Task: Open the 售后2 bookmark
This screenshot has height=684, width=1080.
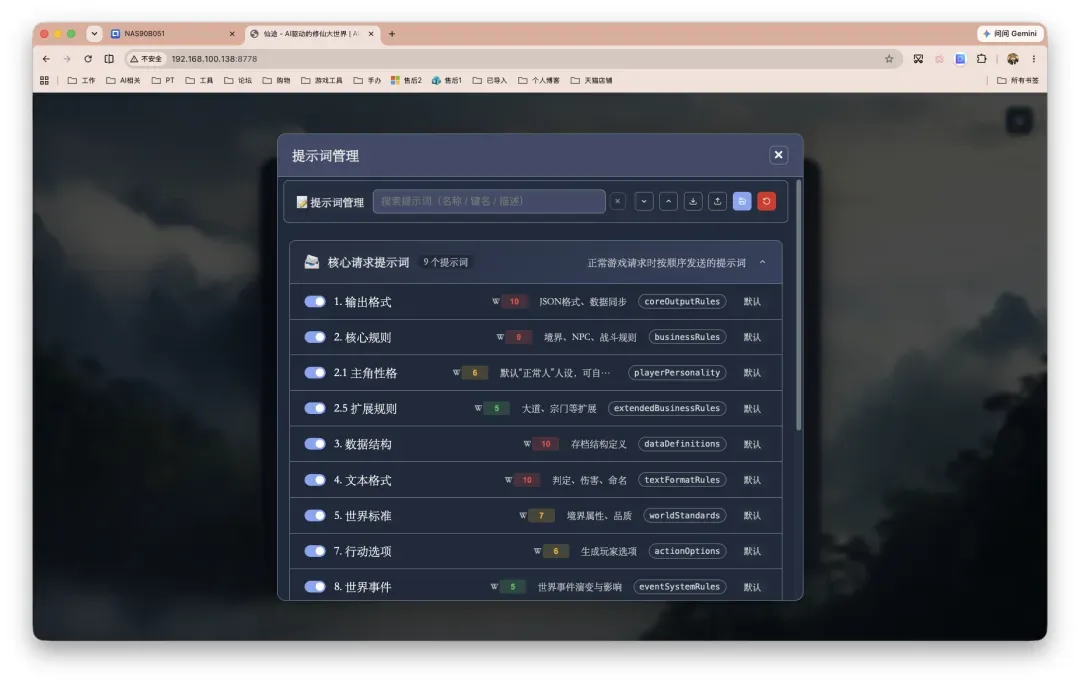Action: click(406, 81)
